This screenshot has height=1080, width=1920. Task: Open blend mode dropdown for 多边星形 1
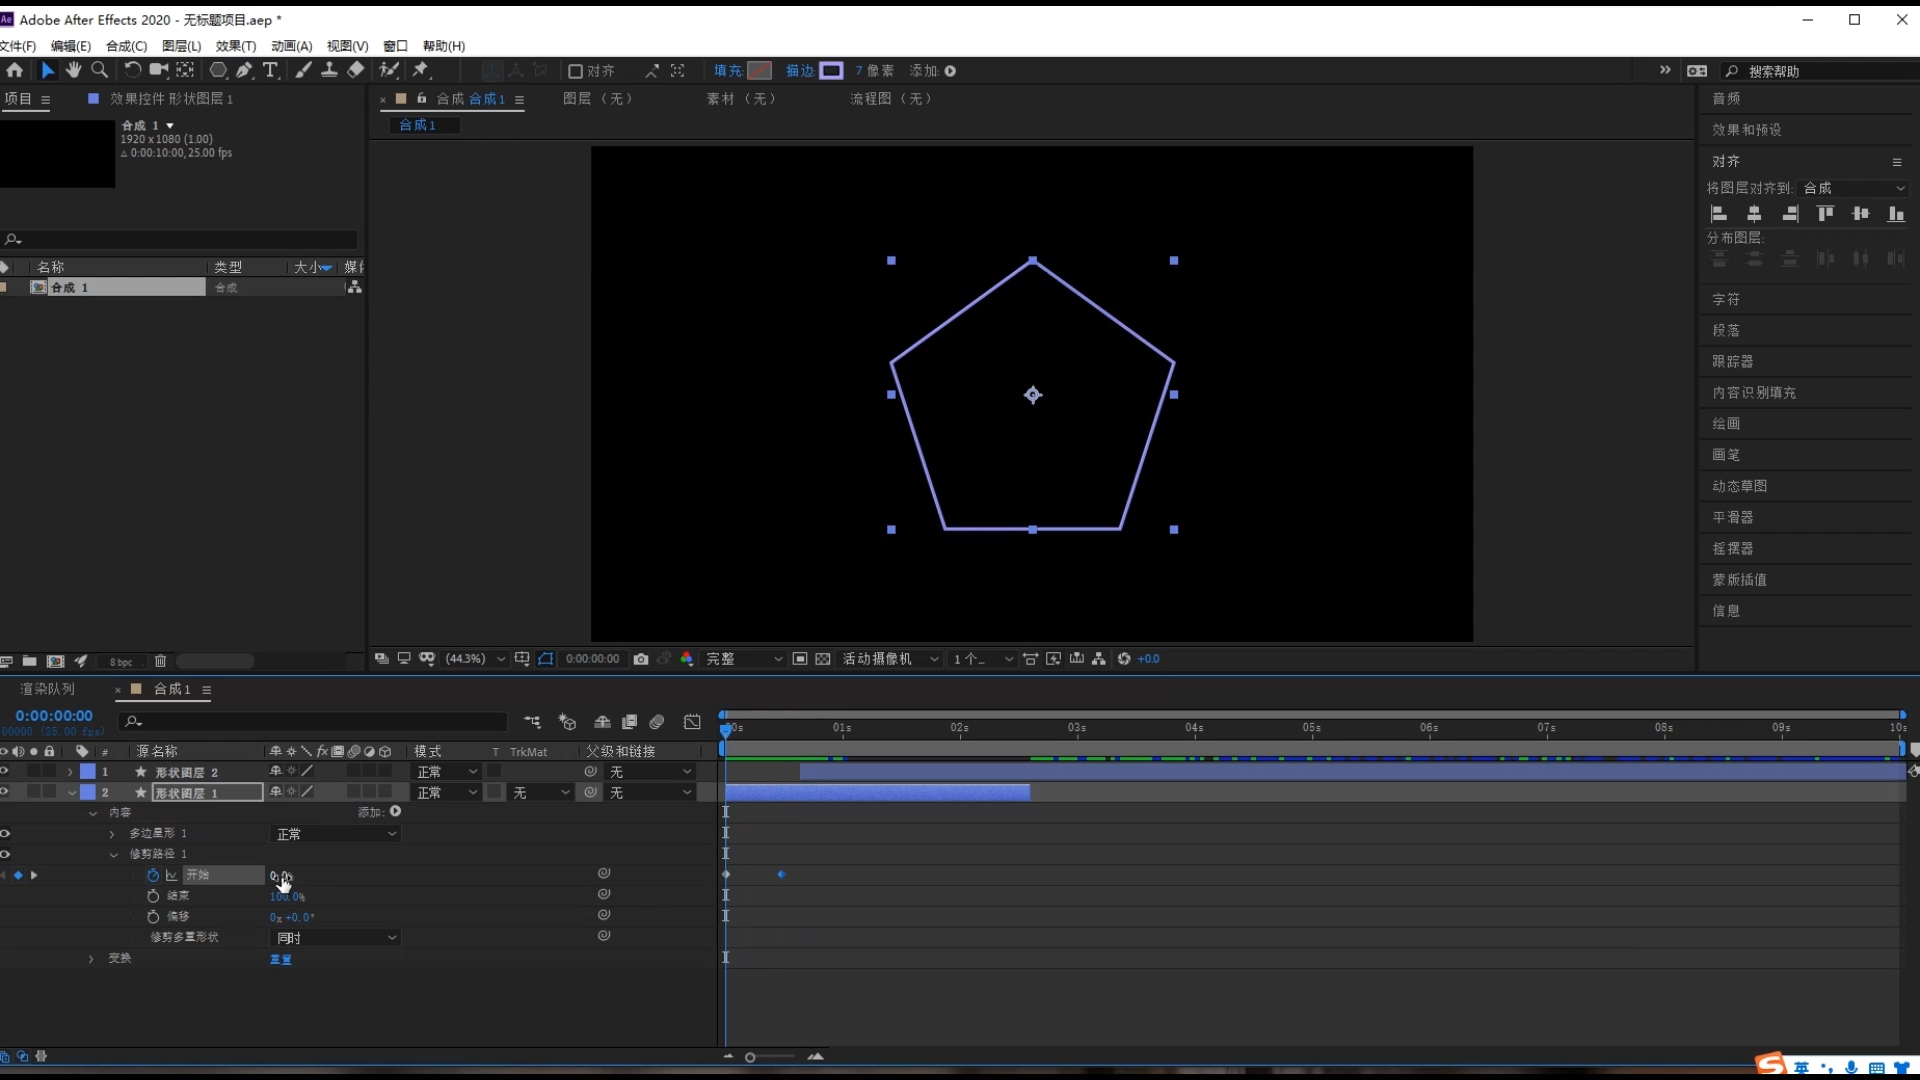click(x=335, y=834)
